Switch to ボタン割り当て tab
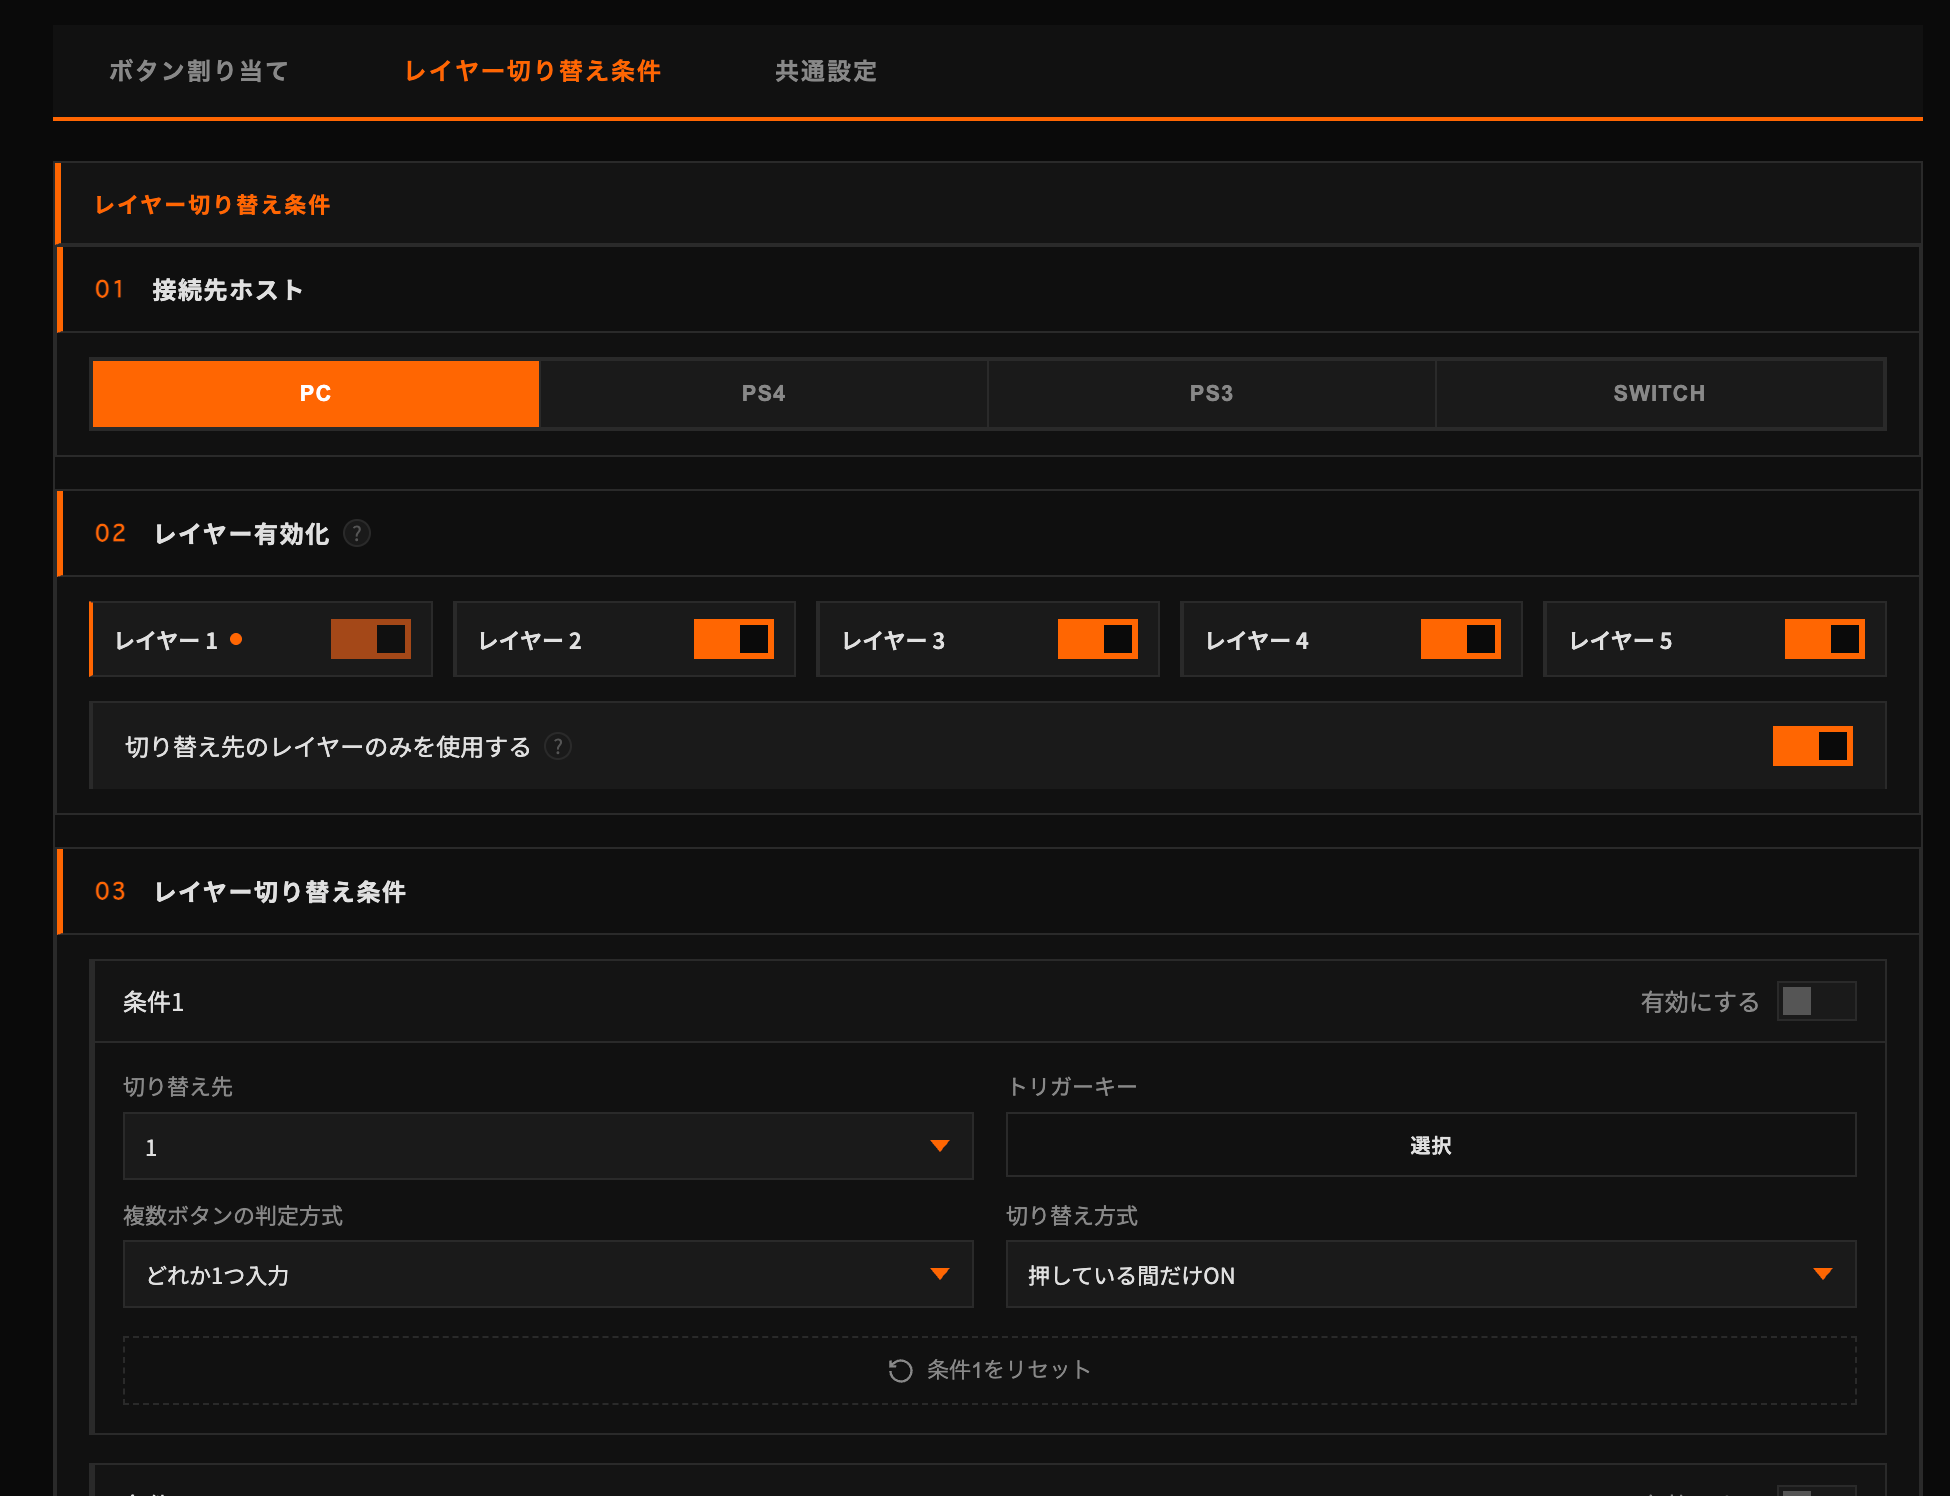This screenshot has height=1496, width=1950. pos(198,71)
